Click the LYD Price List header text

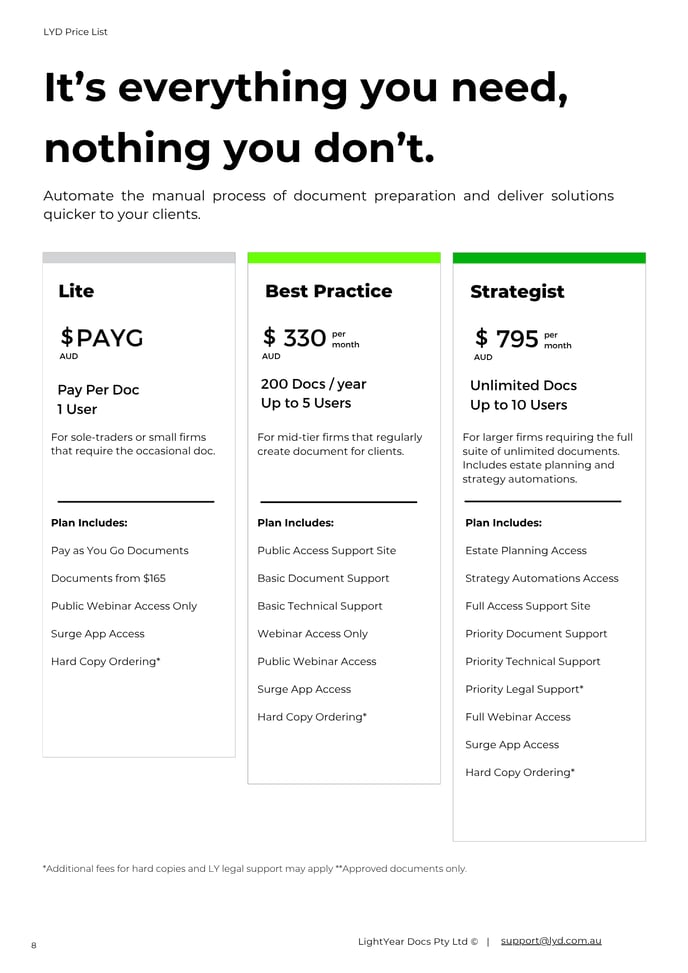click(75, 32)
